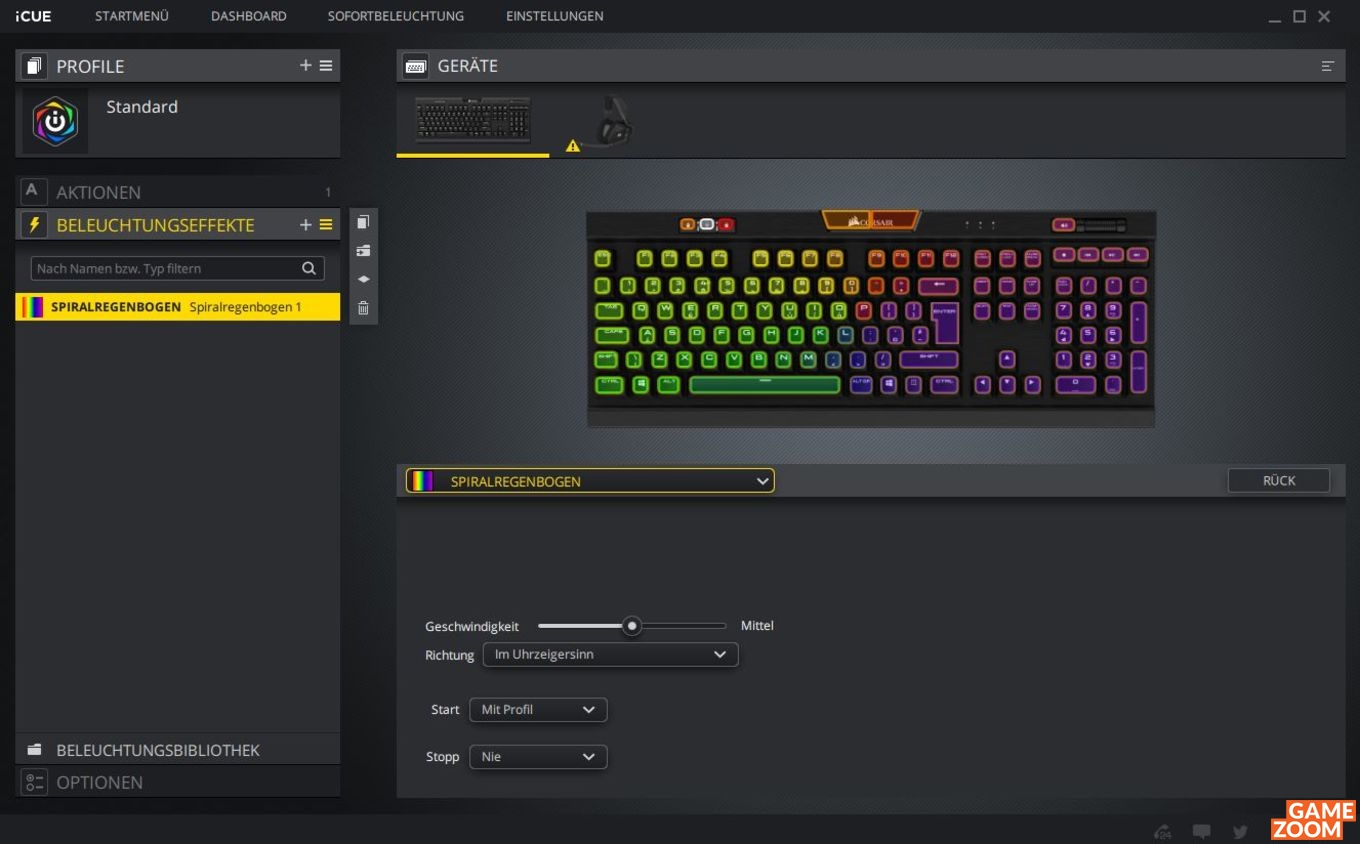
Task: Open Spiralregenbogen effect type dropdown
Action: pyautogui.click(x=590, y=481)
